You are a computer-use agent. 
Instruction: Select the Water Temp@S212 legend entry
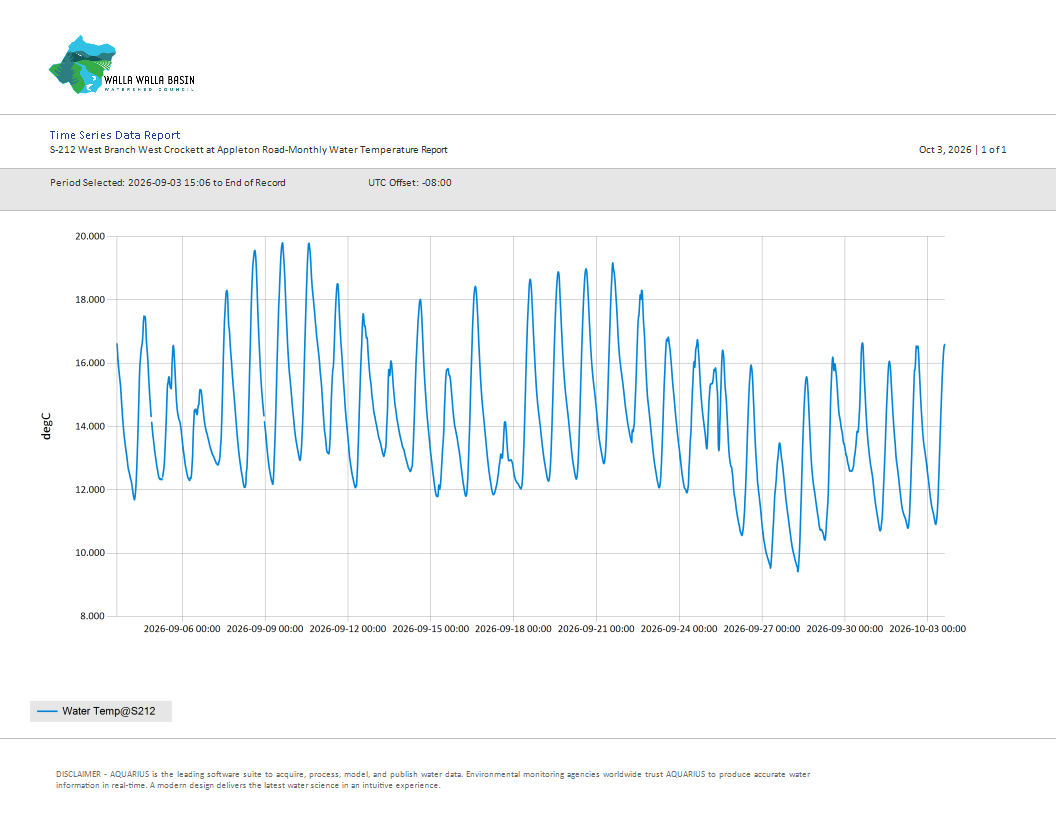click(x=100, y=711)
